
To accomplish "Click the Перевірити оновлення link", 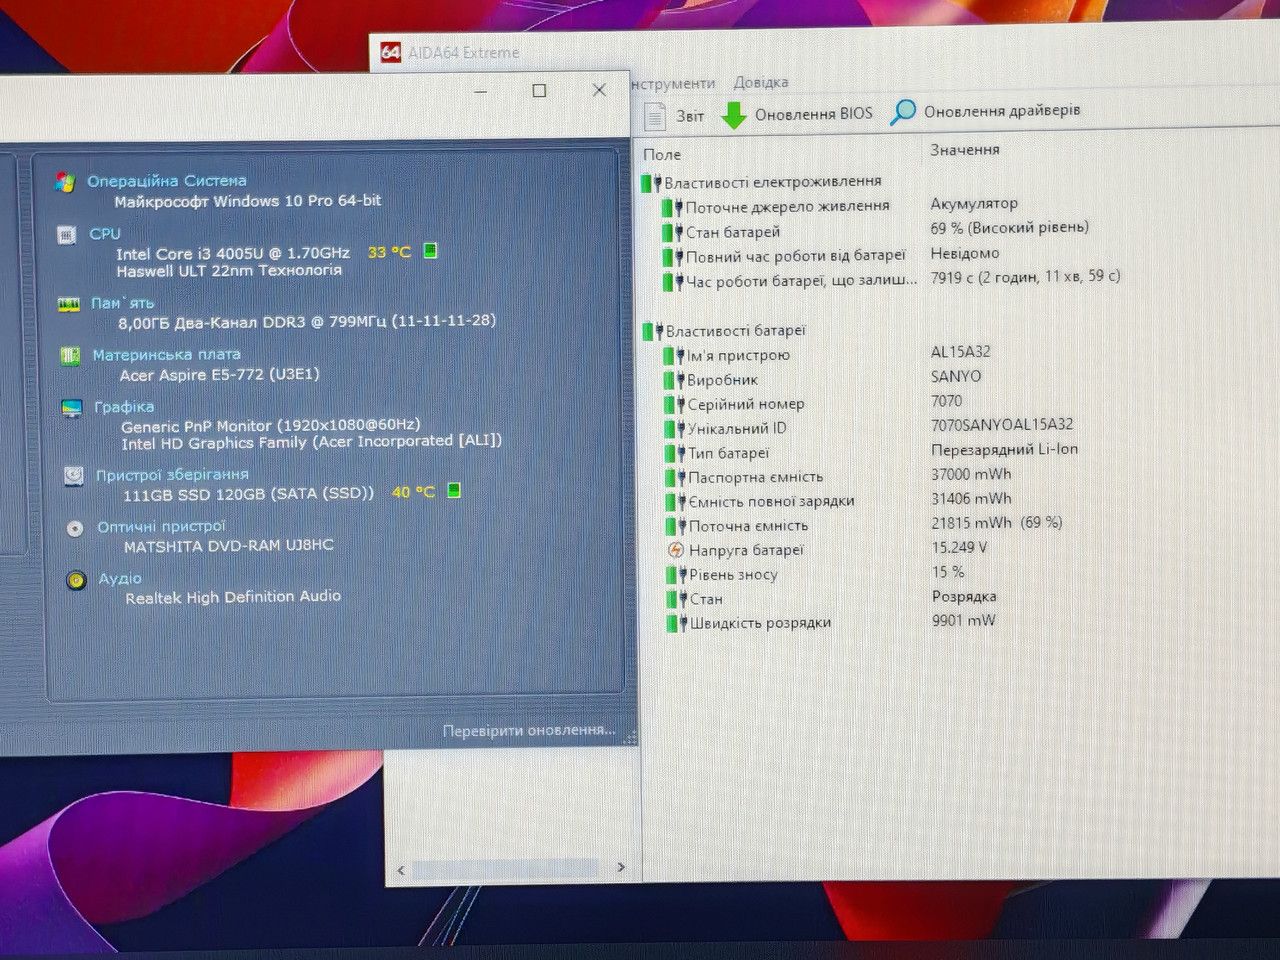I will 528,731.
